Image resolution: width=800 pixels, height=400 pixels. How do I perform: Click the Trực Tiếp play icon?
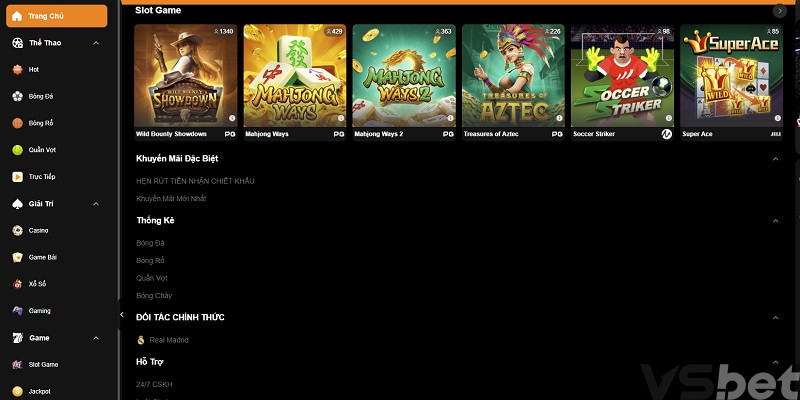(x=17, y=177)
